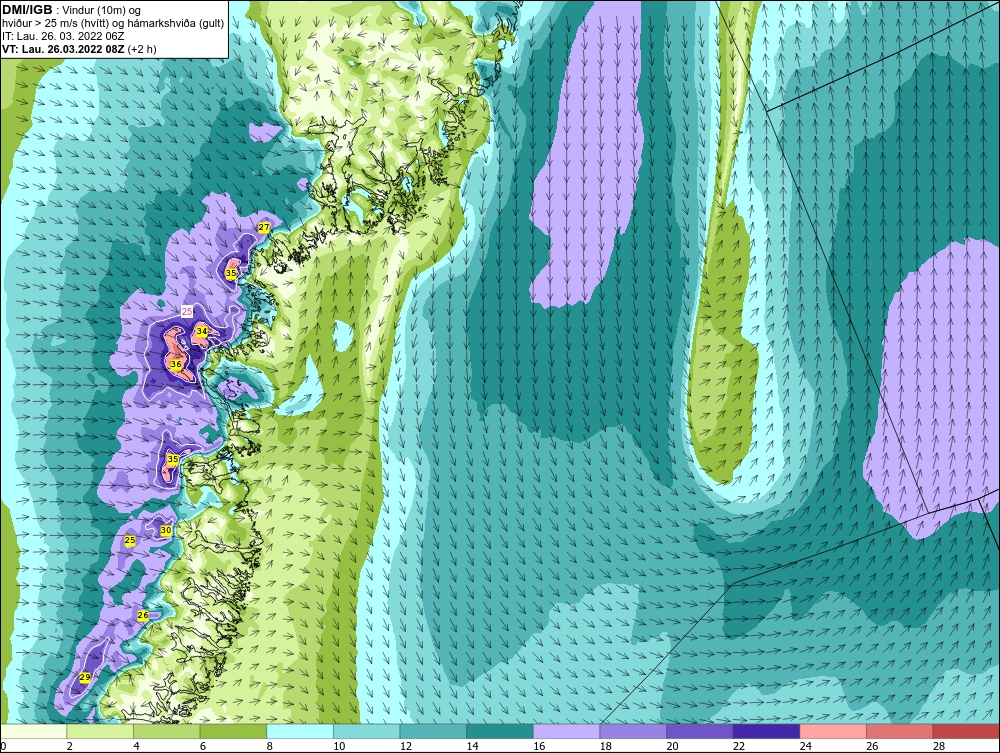Click the yellow 34 gust label
The height and width of the screenshot is (753, 1000).
(202, 331)
